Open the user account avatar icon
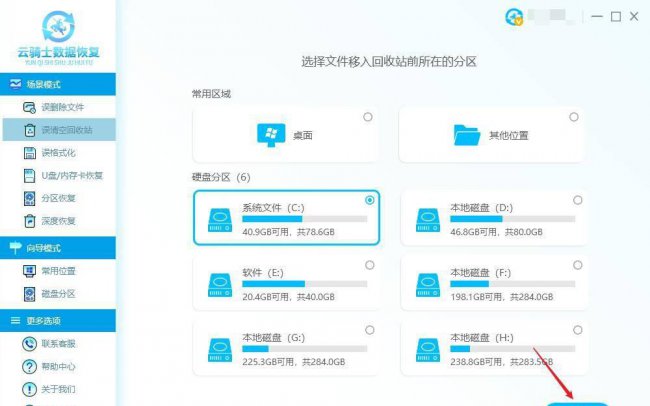This screenshot has height=406, width=650. (514, 17)
